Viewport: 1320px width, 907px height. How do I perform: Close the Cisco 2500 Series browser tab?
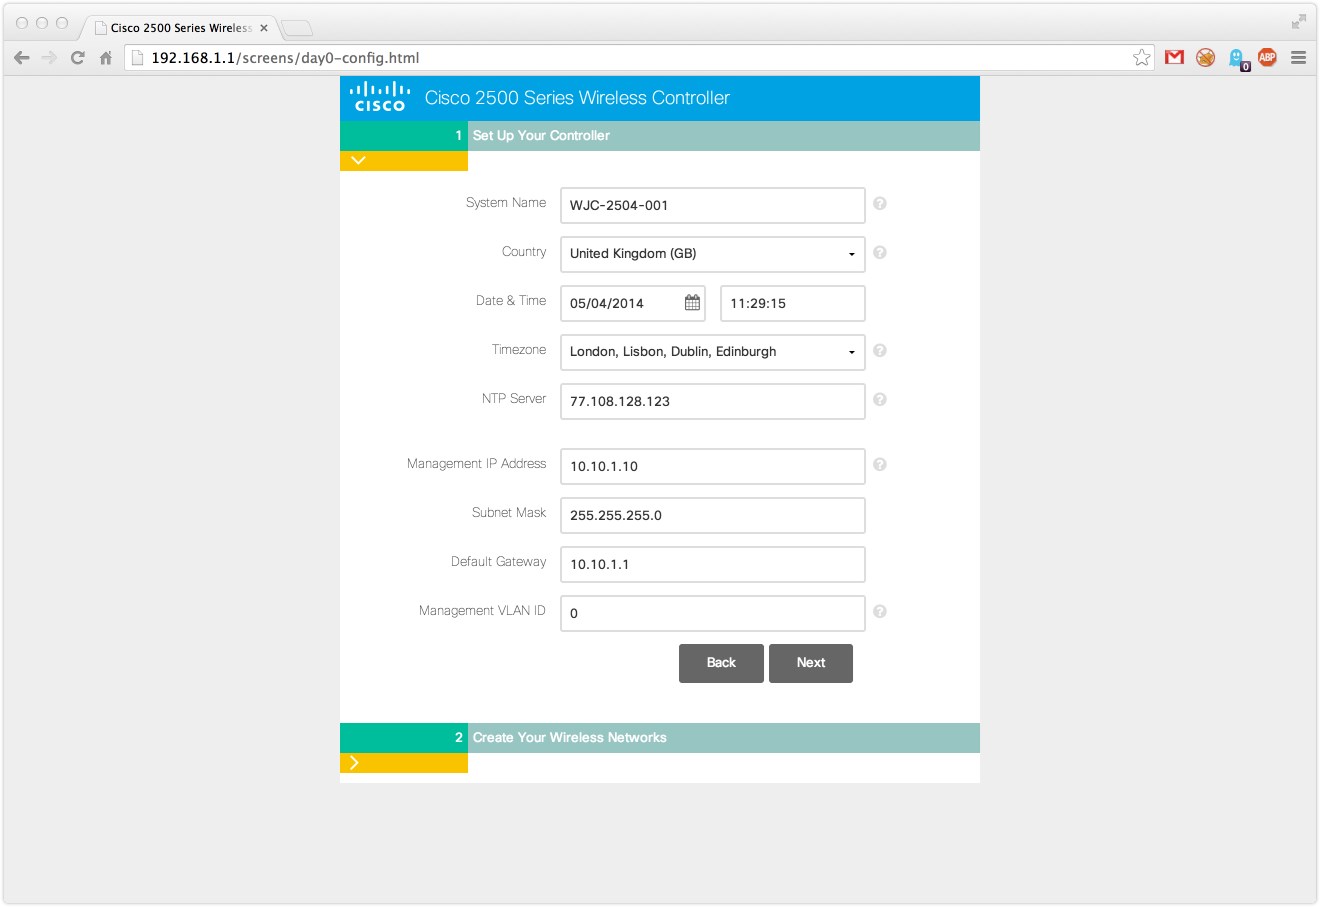264,28
